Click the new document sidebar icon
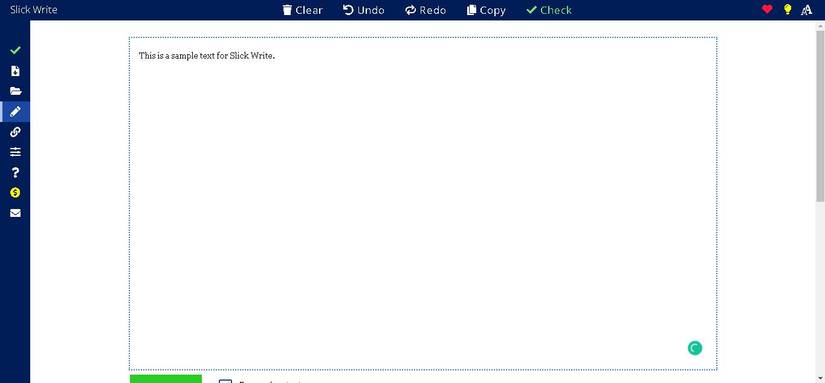 pos(15,71)
